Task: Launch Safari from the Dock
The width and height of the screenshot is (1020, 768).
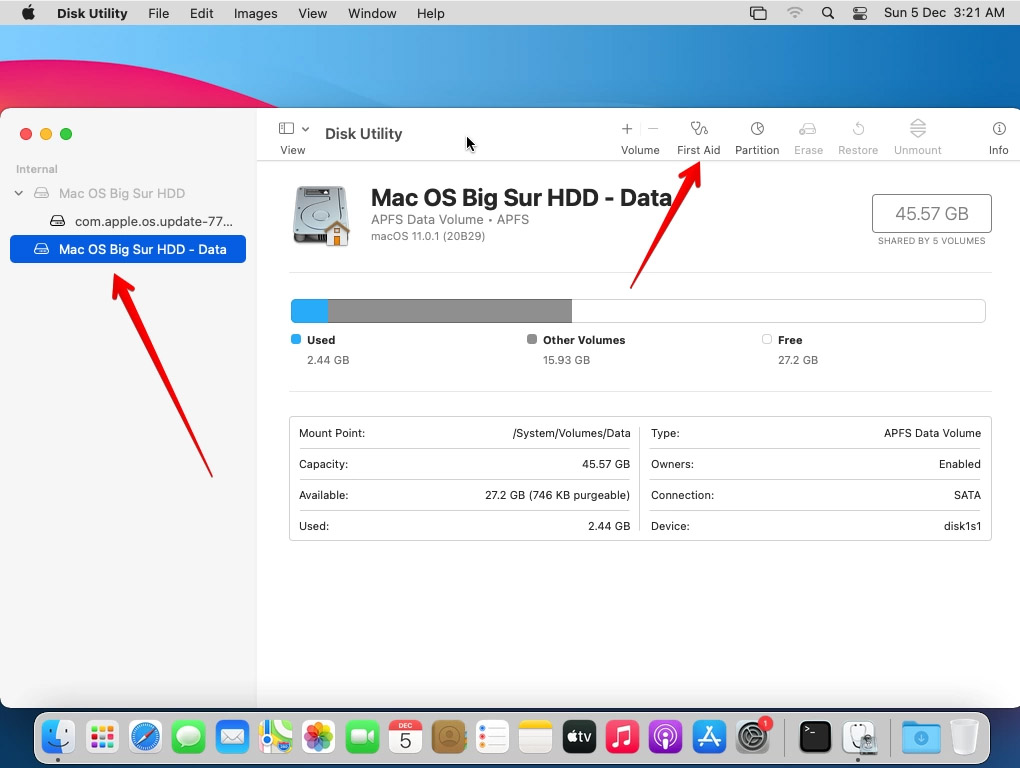Action: tap(145, 737)
